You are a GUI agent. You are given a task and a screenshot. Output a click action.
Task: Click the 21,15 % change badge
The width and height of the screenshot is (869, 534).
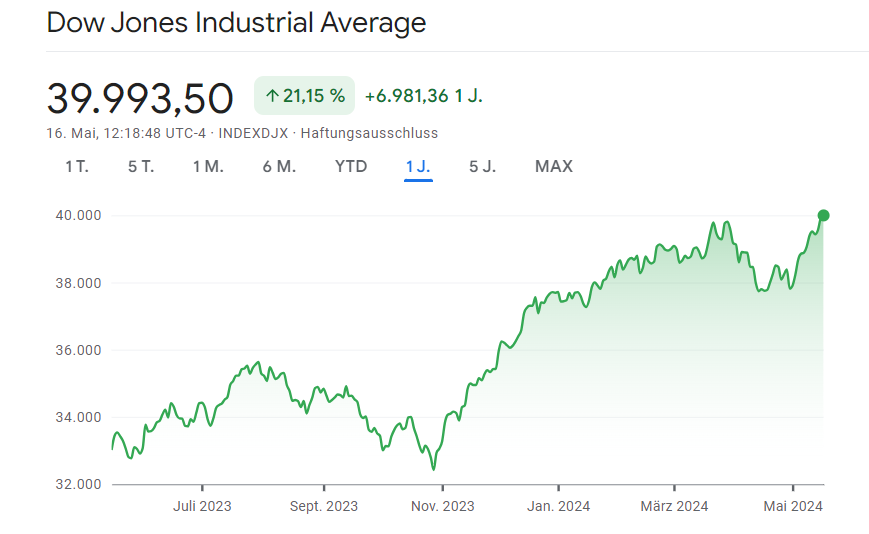pyautogui.click(x=304, y=96)
